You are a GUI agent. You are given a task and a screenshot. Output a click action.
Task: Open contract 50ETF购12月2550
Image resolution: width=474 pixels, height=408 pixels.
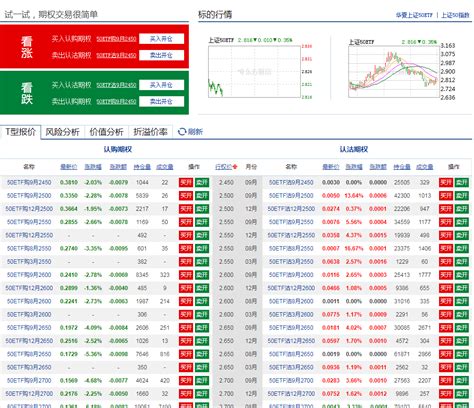coord(29,235)
